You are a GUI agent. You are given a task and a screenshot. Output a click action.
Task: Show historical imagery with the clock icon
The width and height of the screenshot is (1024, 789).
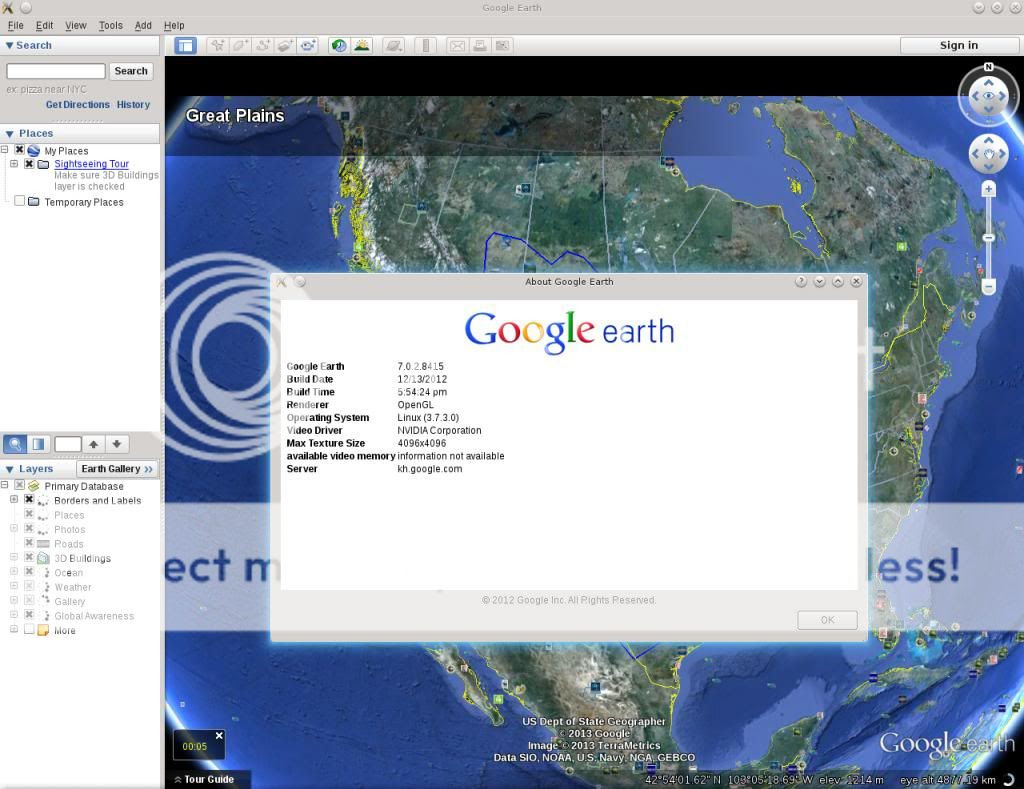coord(339,46)
